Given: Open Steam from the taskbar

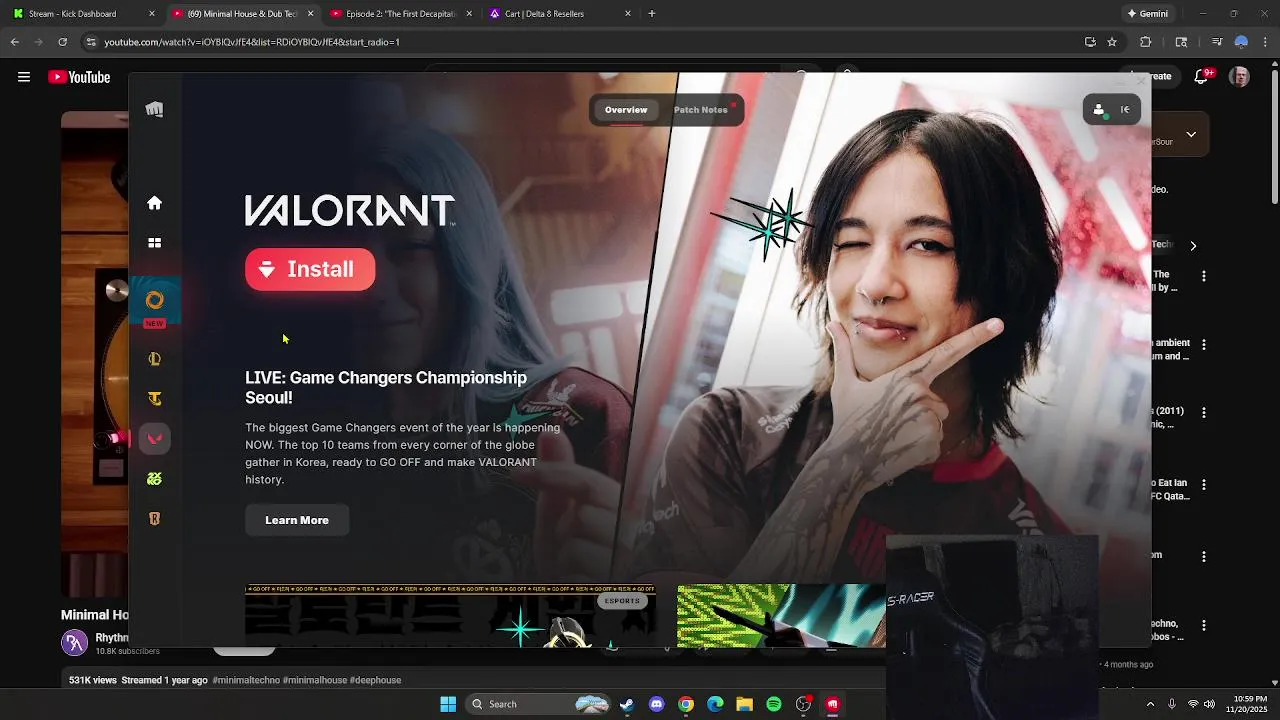Looking at the screenshot, I should (626, 704).
